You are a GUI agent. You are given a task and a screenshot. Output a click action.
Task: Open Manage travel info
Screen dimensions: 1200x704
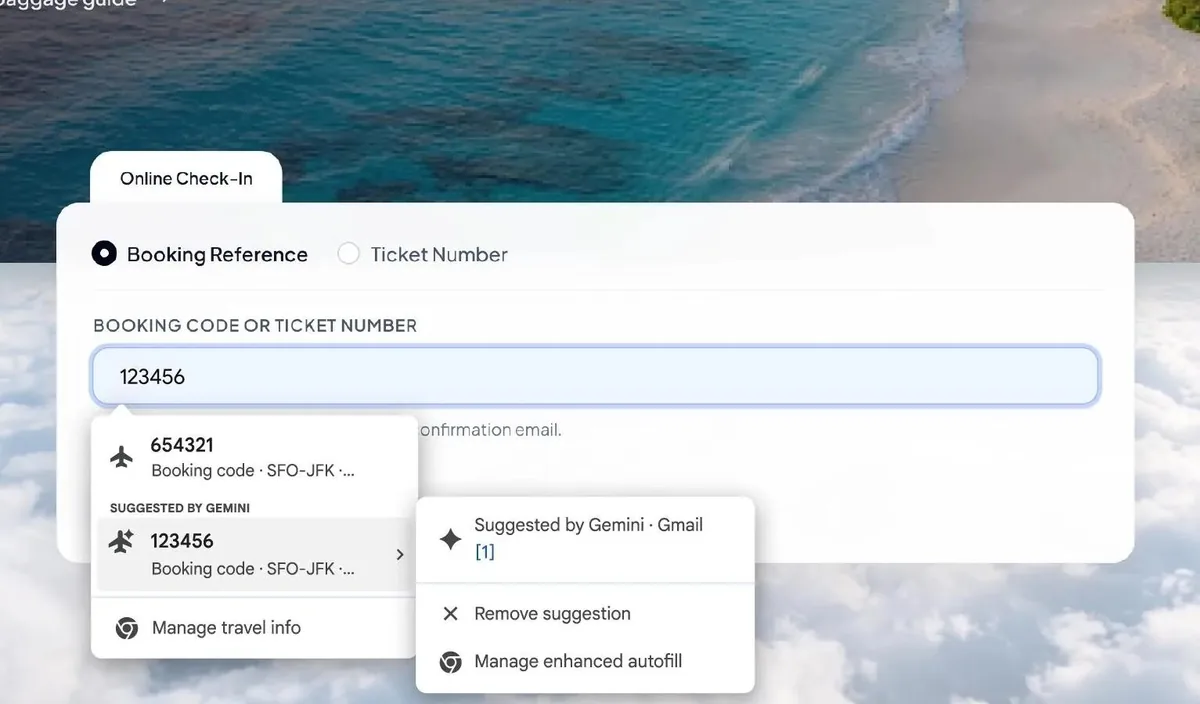coord(255,628)
